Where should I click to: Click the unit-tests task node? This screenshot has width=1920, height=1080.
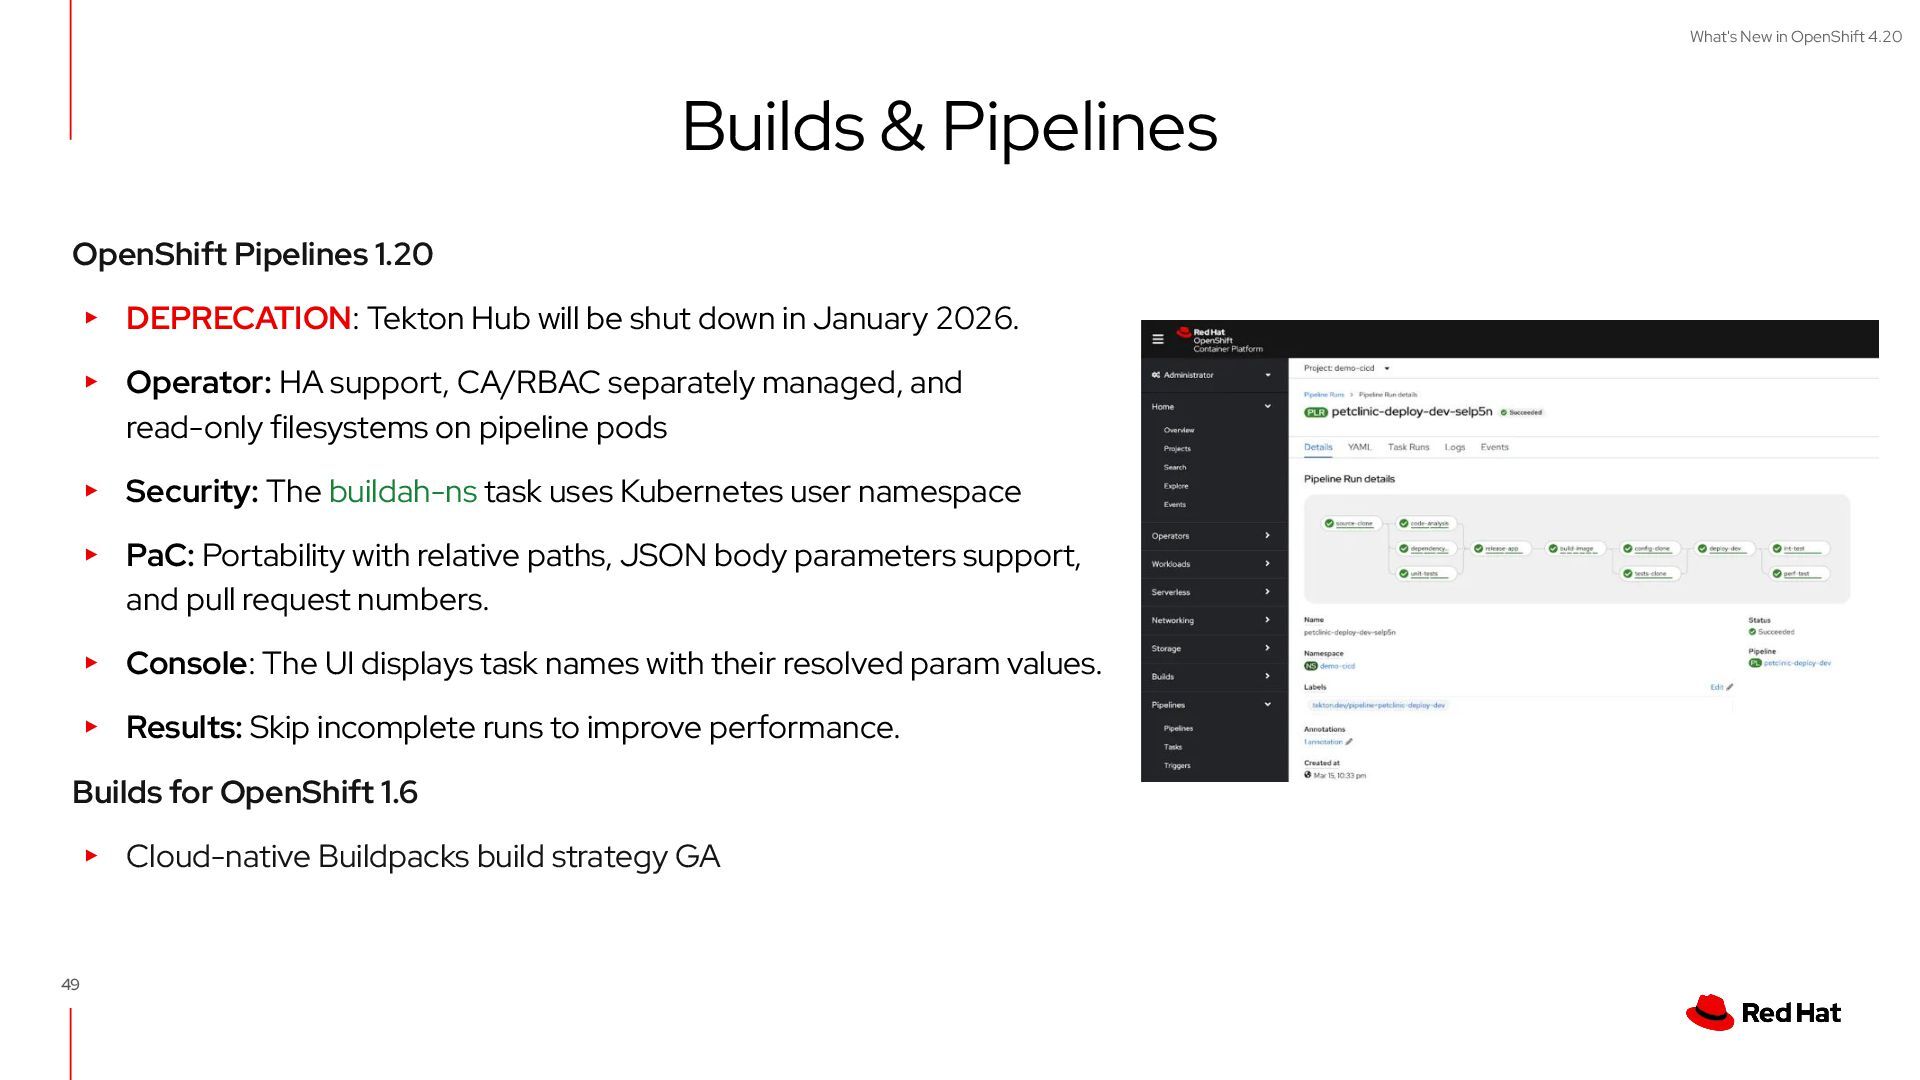click(x=1424, y=574)
